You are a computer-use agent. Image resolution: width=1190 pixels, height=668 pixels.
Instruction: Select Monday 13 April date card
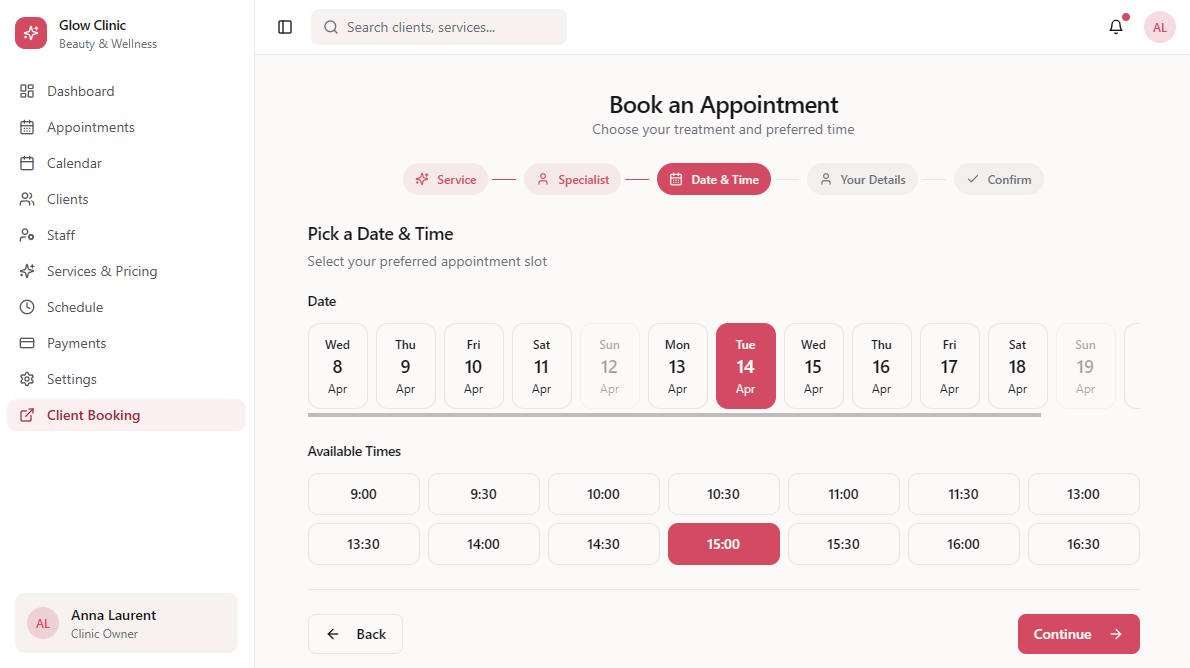tap(677, 366)
